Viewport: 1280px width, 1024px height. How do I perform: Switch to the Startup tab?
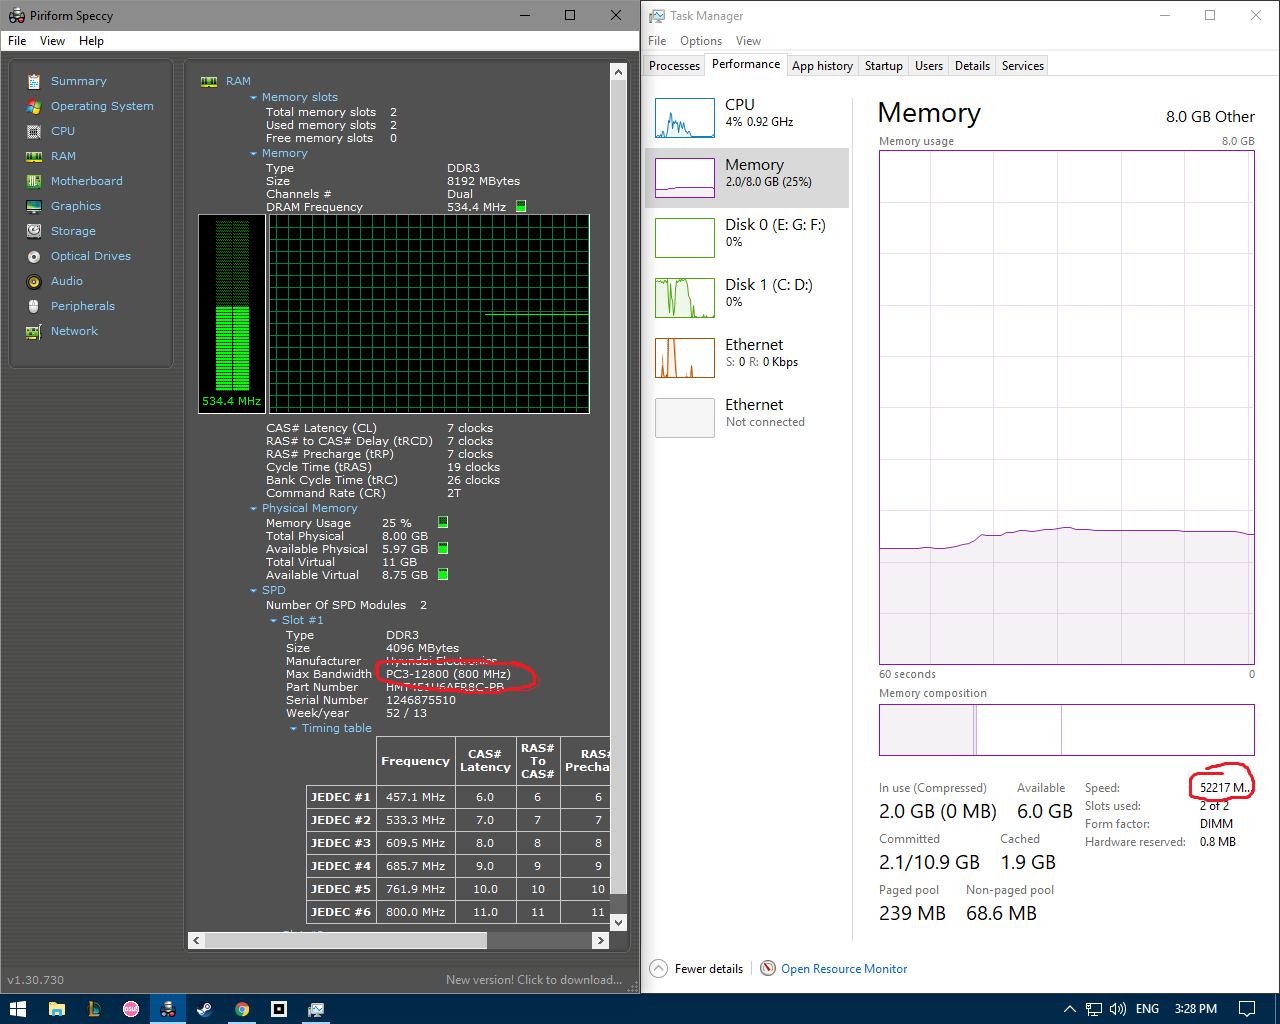[x=884, y=66]
